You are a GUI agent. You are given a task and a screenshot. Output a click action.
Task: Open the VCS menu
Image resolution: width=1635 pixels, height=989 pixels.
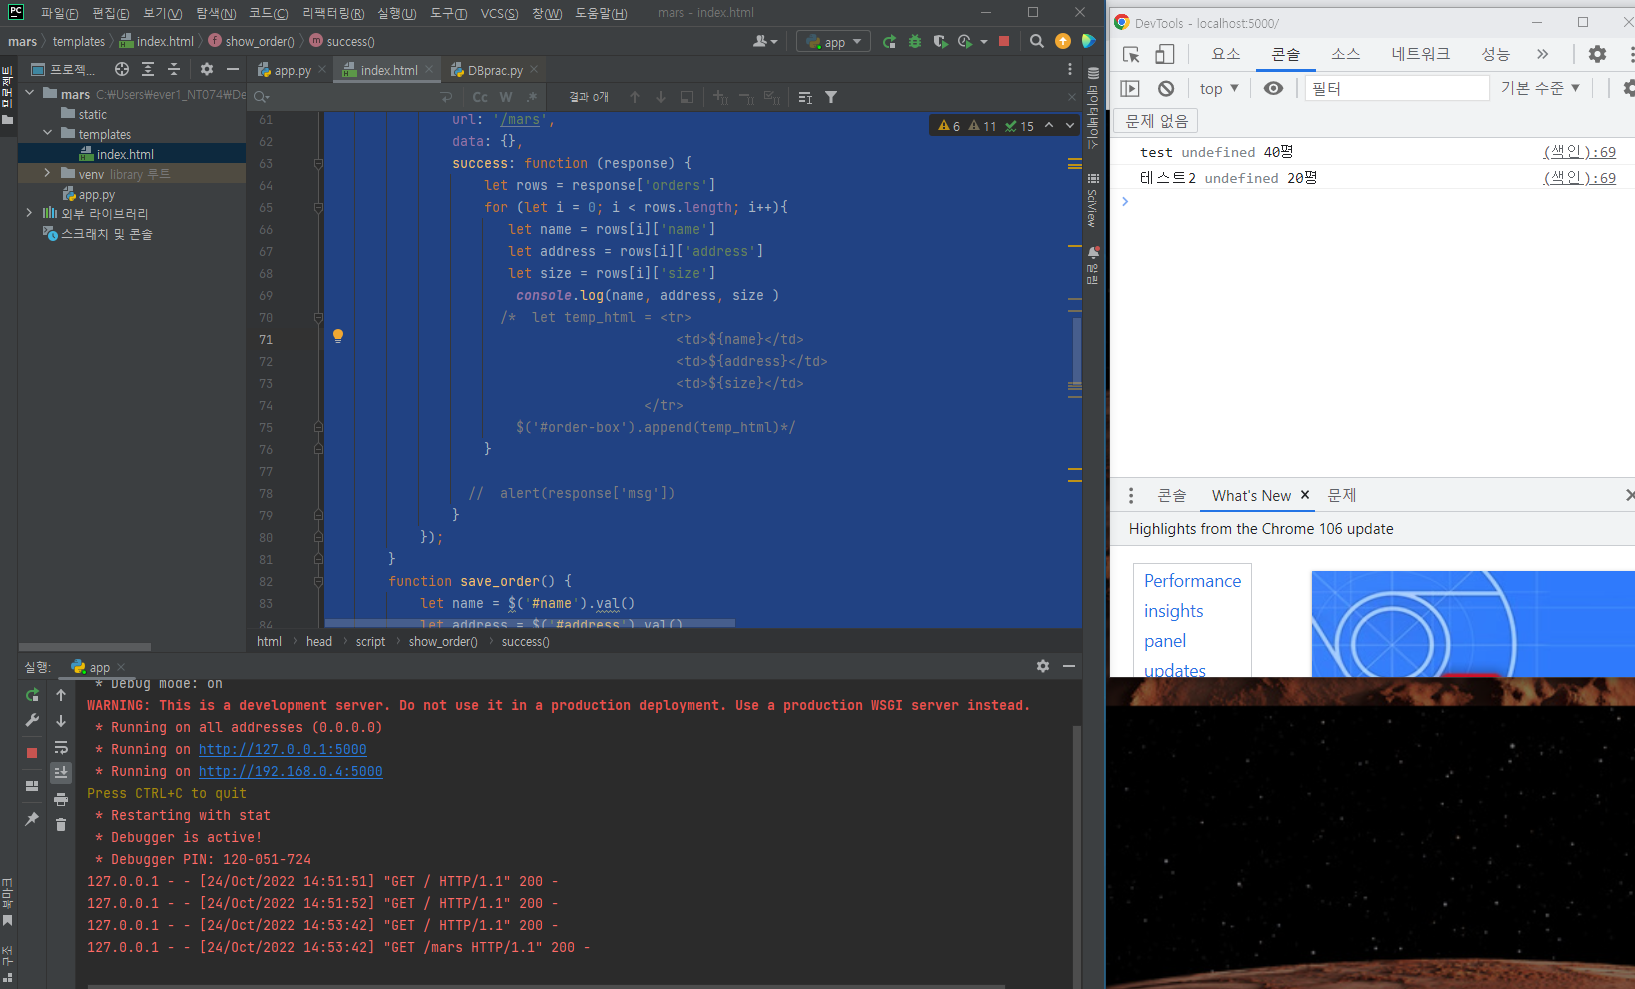point(499,13)
